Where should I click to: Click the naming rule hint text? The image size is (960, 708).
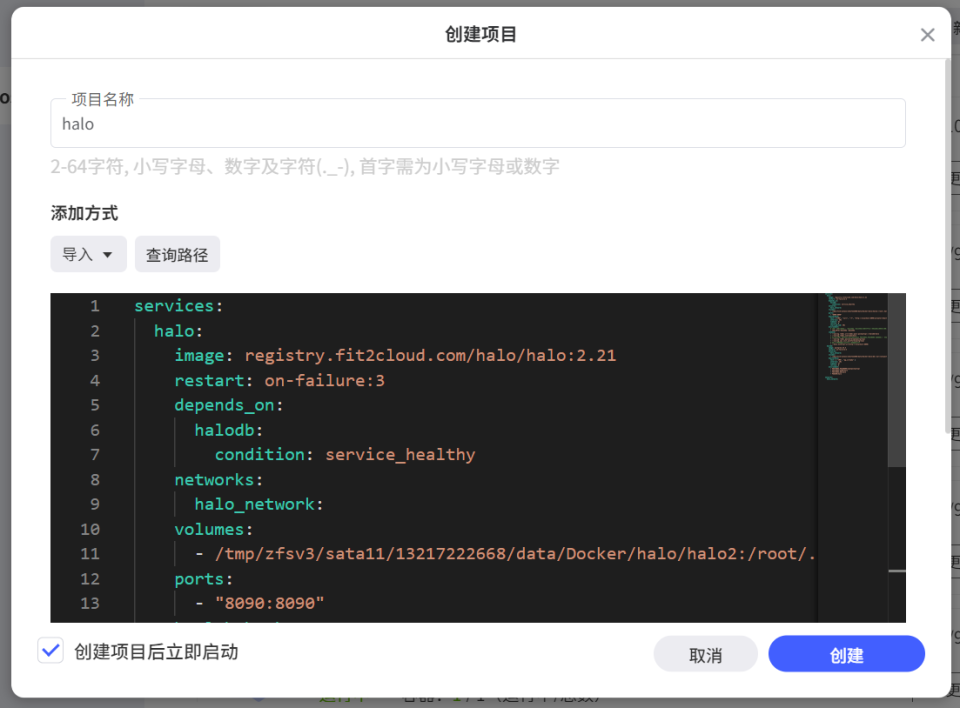(305, 166)
